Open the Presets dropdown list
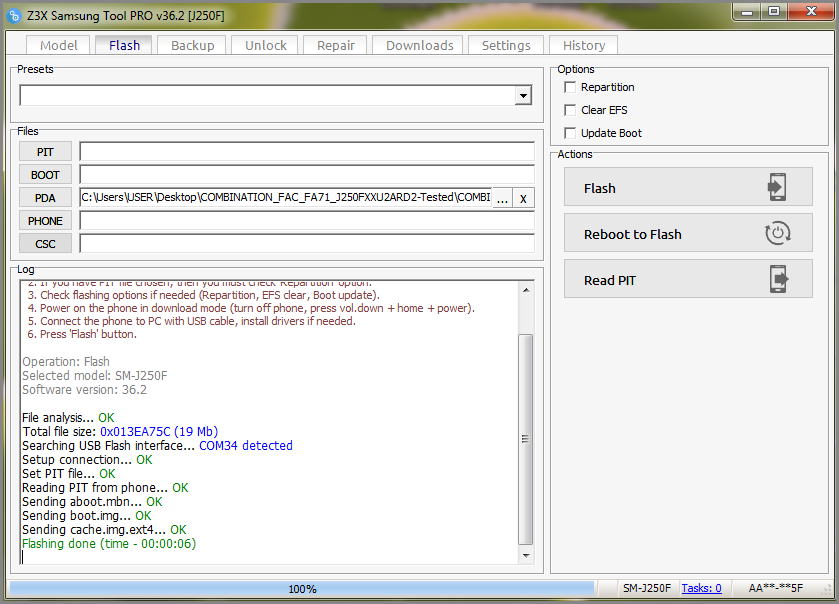Image resolution: width=839 pixels, height=604 pixels. pyautogui.click(x=523, y=96)
